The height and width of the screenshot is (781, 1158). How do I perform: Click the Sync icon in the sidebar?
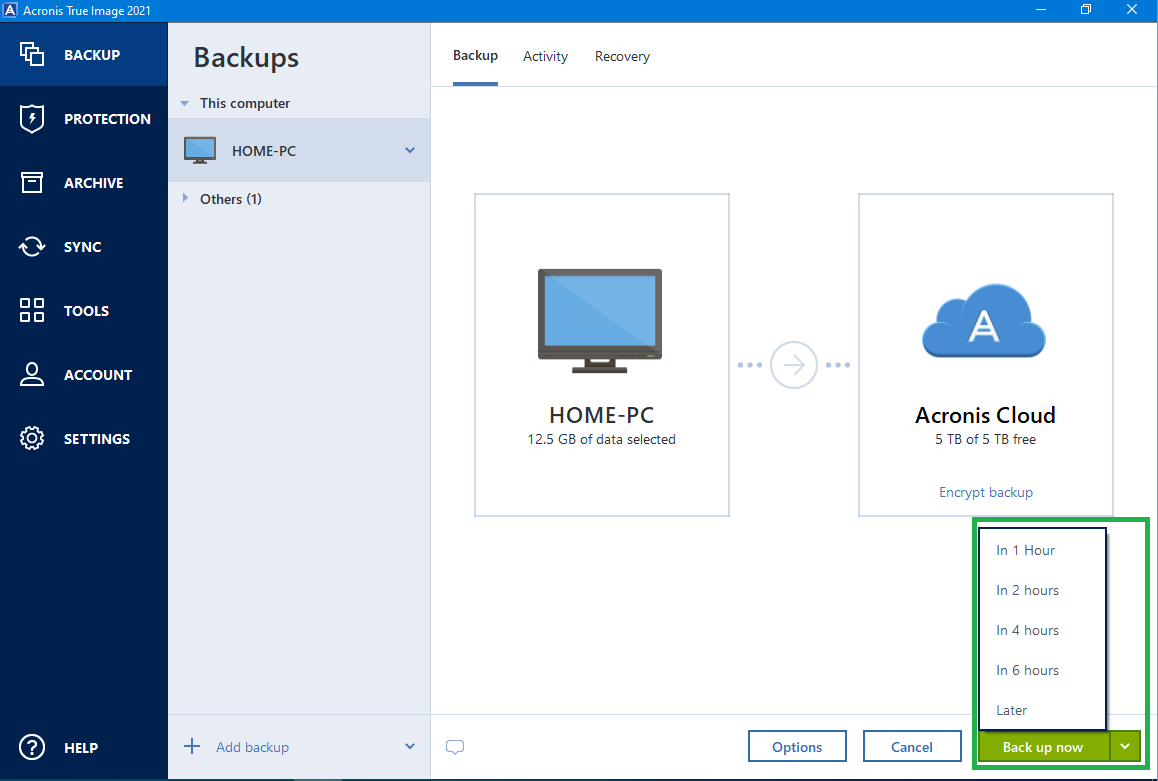pyautogui.click(x=31, y=246)
